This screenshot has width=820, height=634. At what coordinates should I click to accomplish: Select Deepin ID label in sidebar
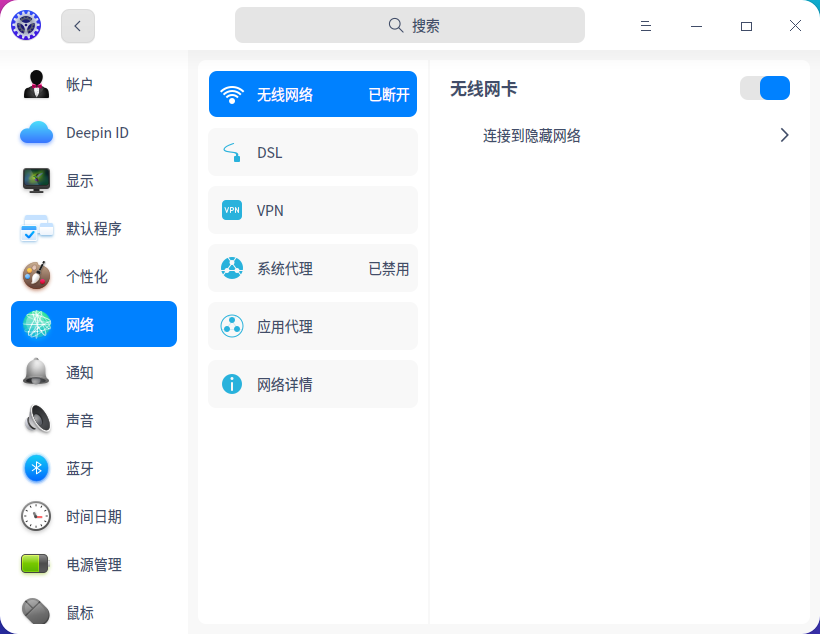point(97,133)
